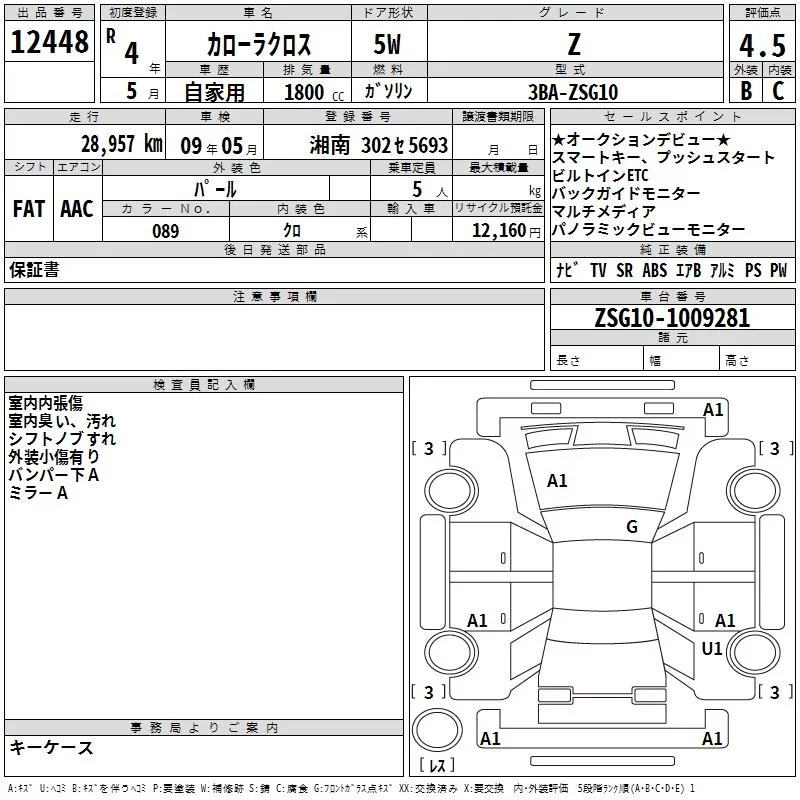
Task: Click the chassis number ZSG10-1009281
Action: pyautogui.click(x=671, y=318)
